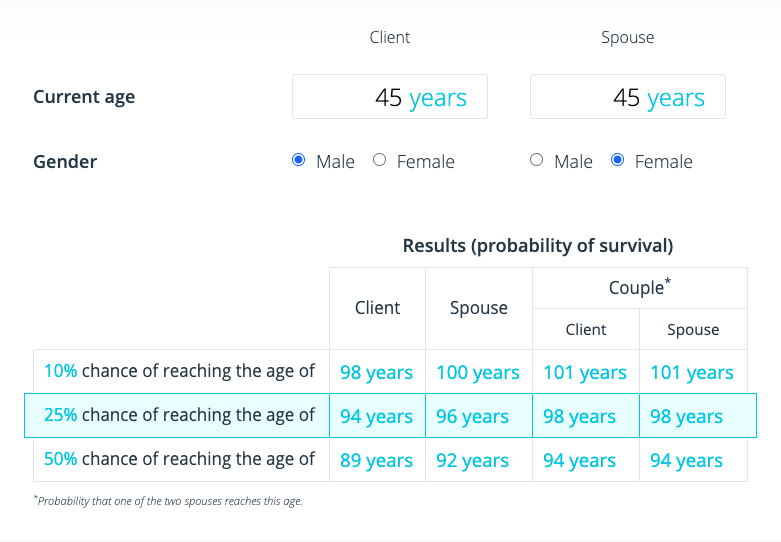This screenshot has height=542, width=781.
Task: Click Spouse result 92 years cell
Action: (478, 461)
